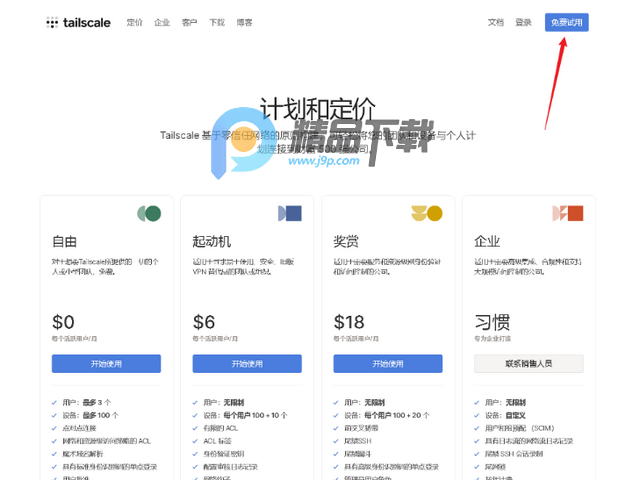Image resolution: width=640 pixels, height=480 pixels.
Task: Click checkmark beside '设备: 自定义'
Action: (x=477, y=416)
